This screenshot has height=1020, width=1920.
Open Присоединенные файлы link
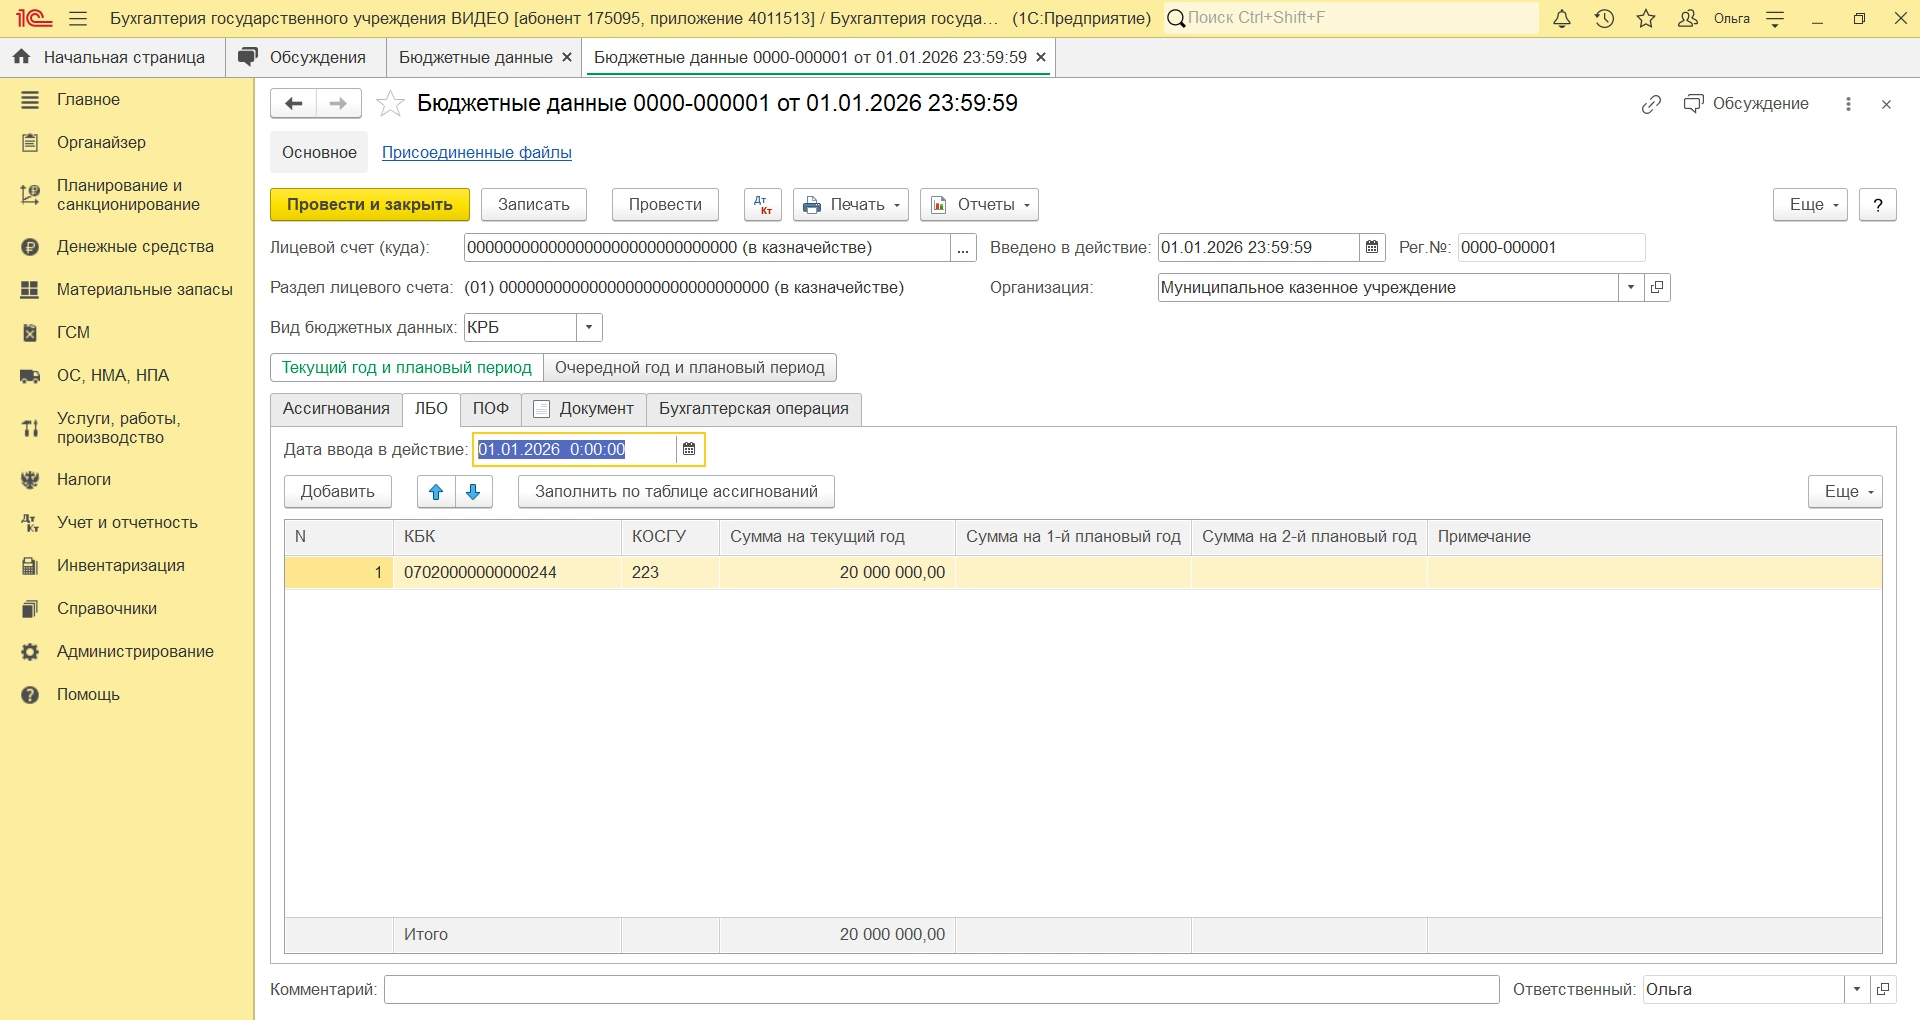click(477, 153)
